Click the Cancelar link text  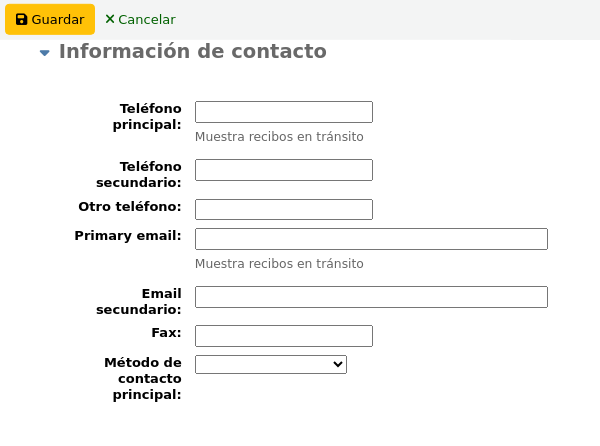146,19
